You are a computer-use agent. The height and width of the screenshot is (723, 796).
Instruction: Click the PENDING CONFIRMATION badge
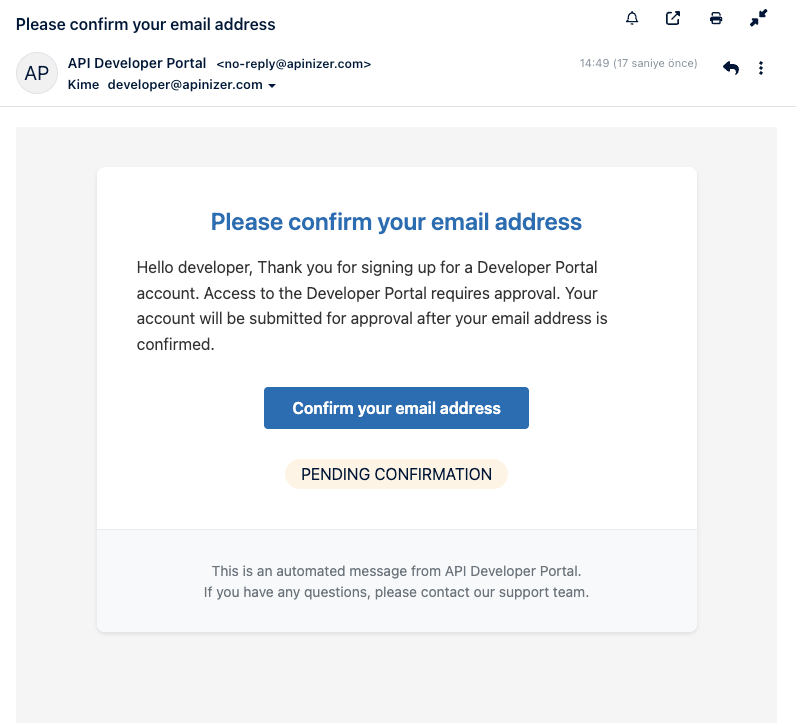point(396,474)
